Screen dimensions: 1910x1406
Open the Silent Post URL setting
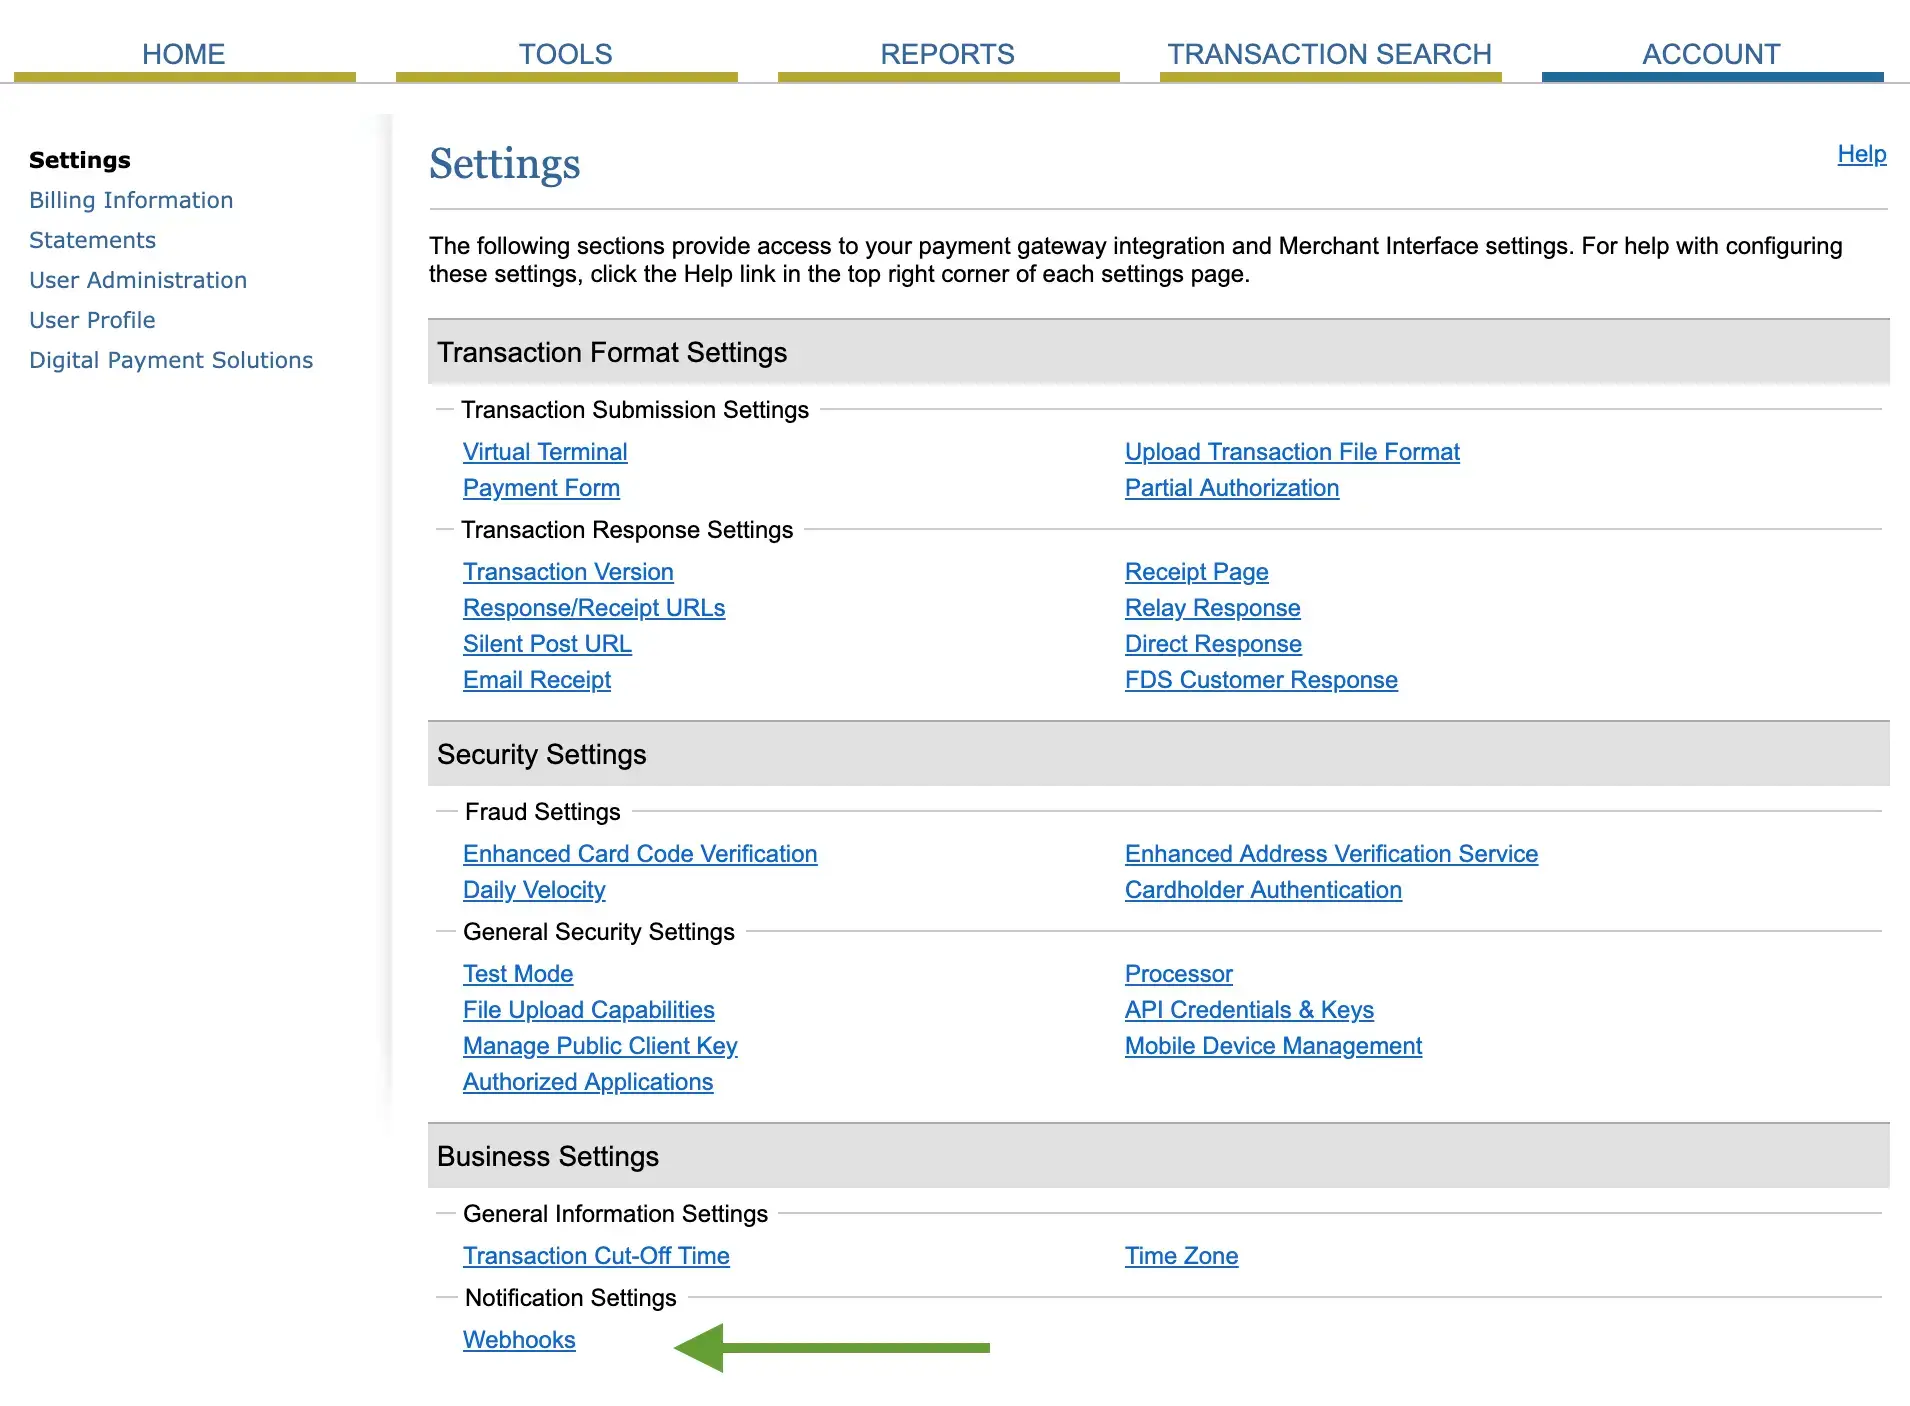click(x=547, y=644)
